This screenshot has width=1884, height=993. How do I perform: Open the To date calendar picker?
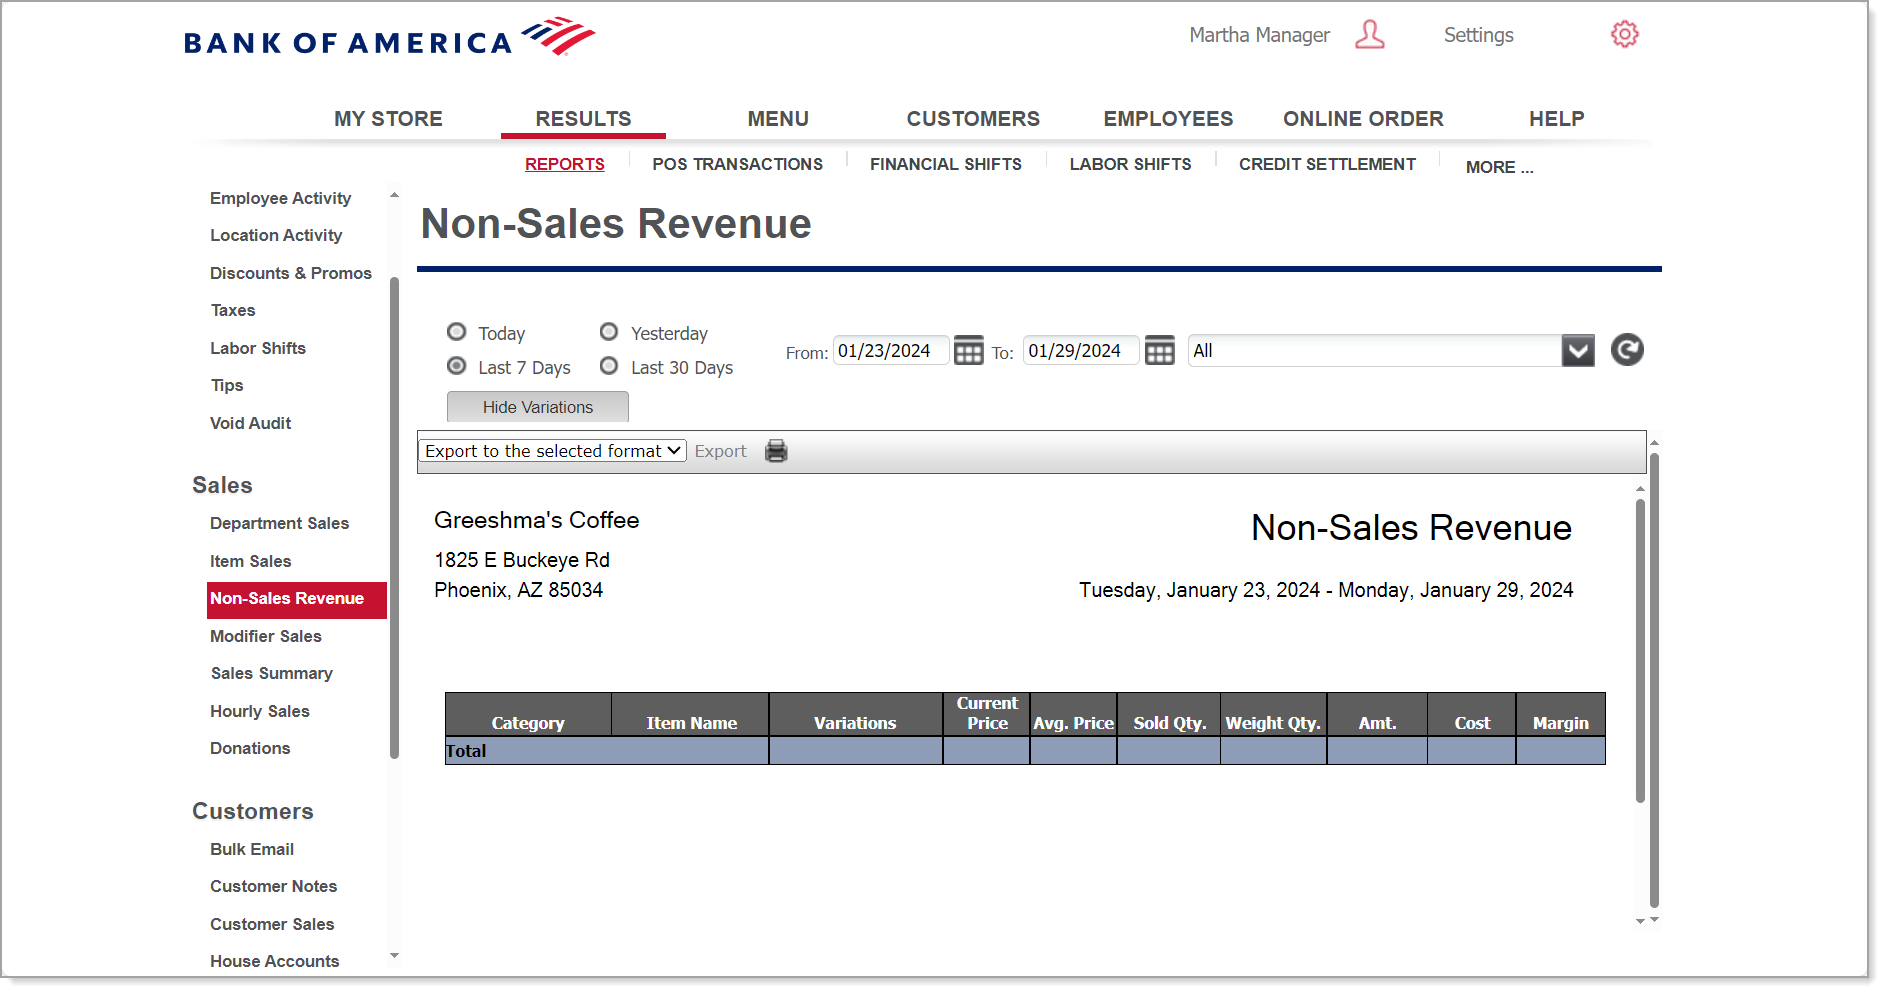tap(1159, 351)
